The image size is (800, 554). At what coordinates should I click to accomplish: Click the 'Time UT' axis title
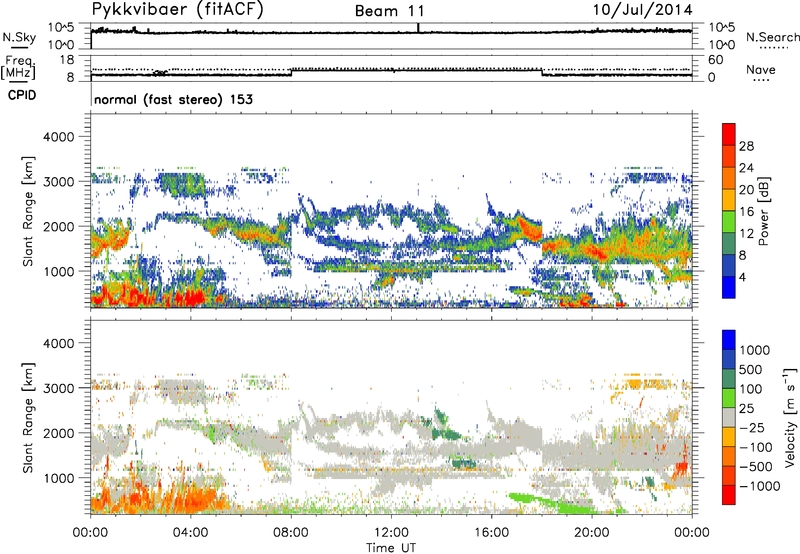[391, 547]
